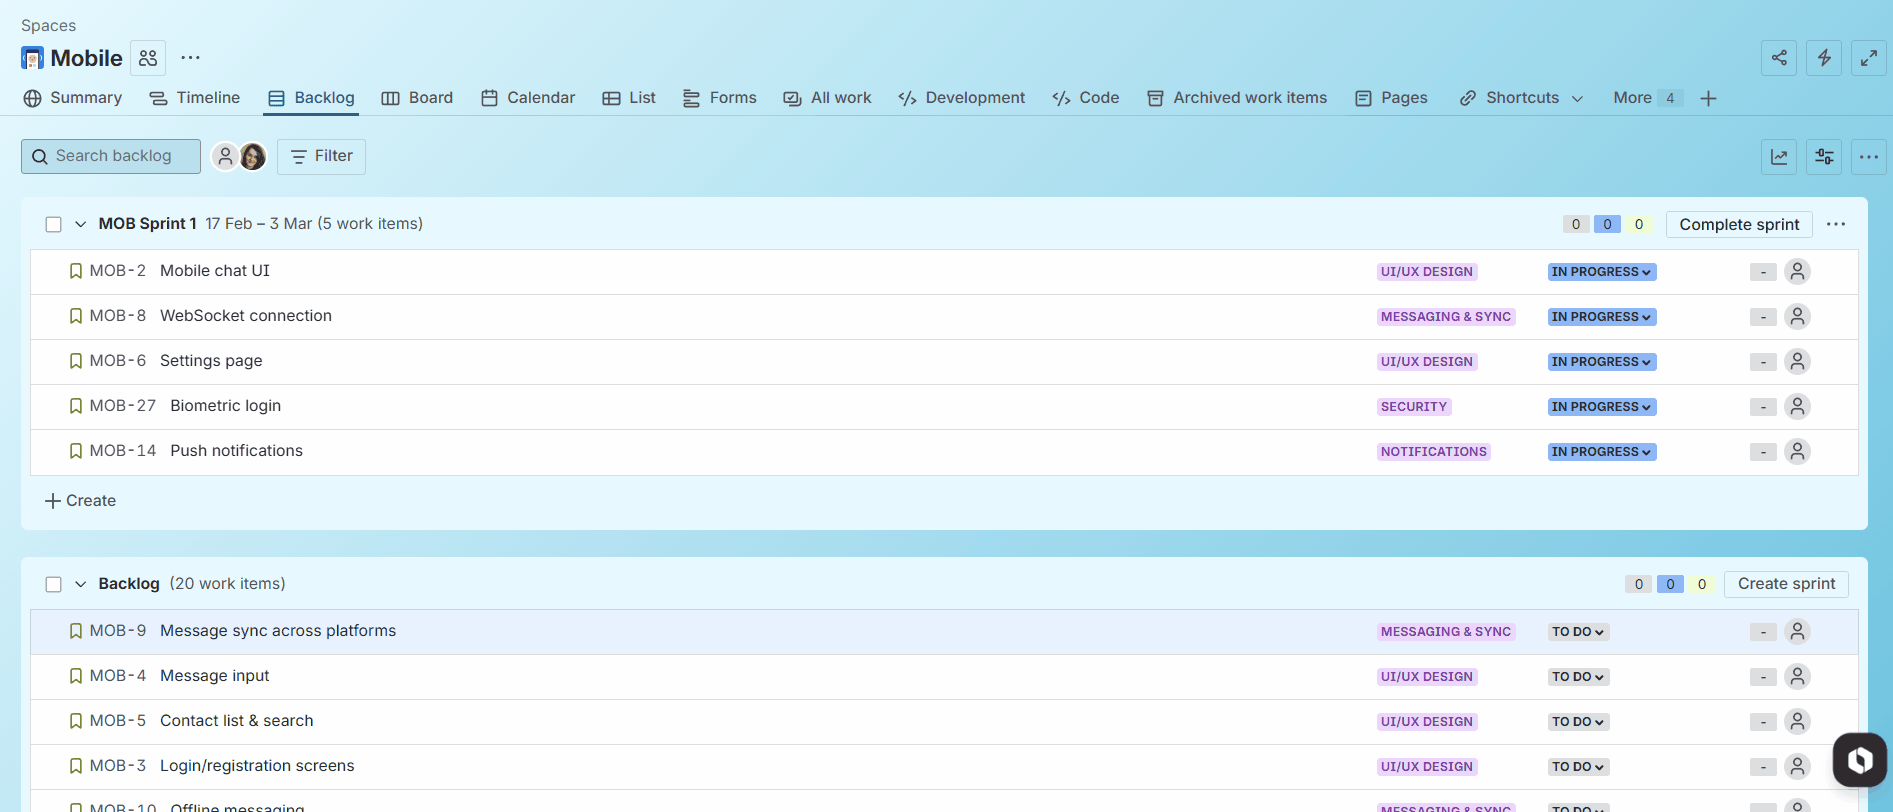1893x812 pixels.
Task: Open the backlog more-options ellipsis near view settings
Action: 1869,157
